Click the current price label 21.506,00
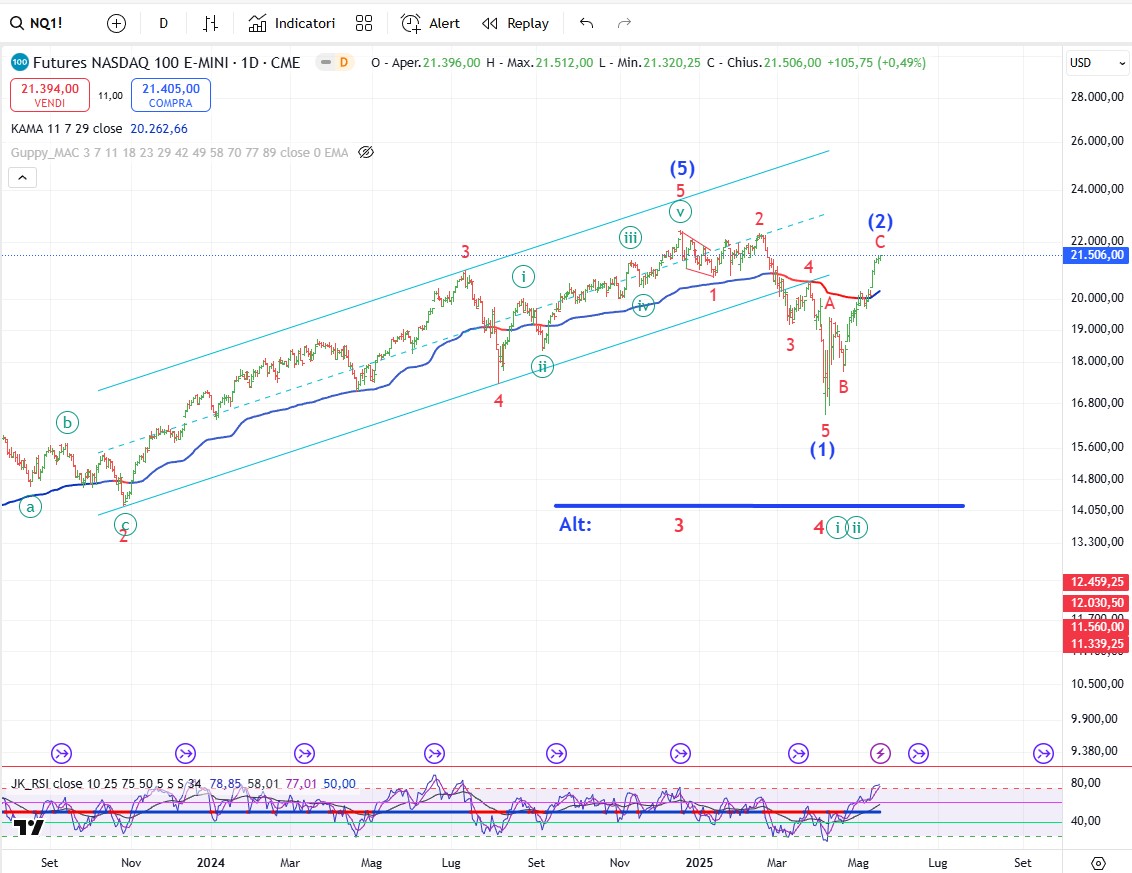 pyautogui.click(x=1095, y=255)
